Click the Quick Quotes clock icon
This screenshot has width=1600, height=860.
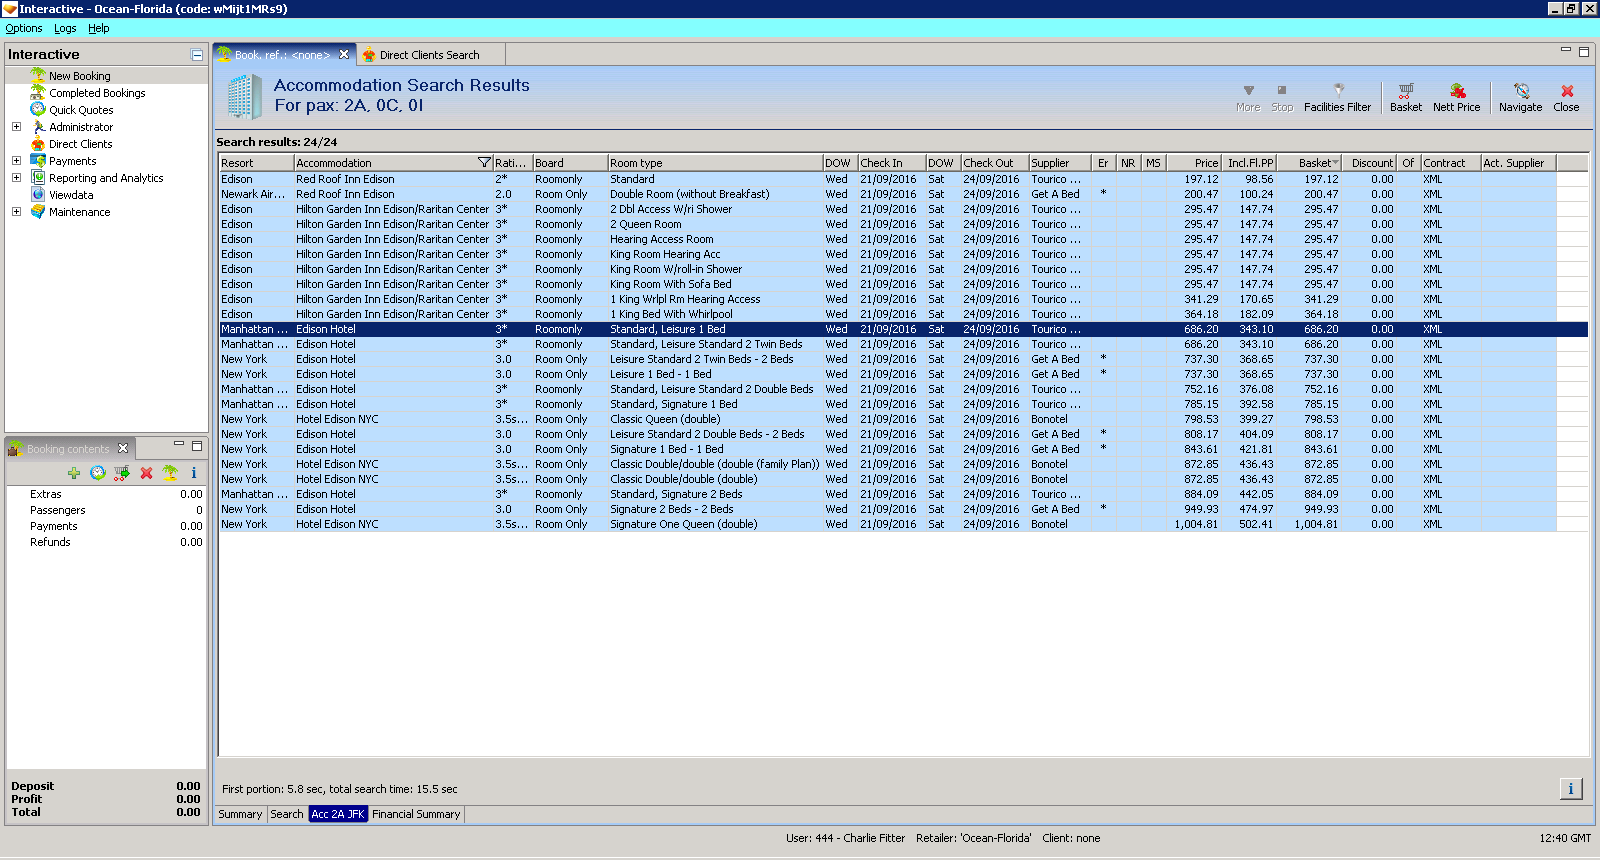tap(38, 109)
